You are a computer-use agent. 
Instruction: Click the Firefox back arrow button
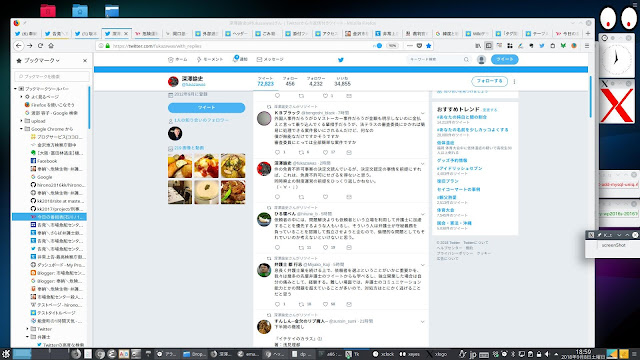(19, 46)
